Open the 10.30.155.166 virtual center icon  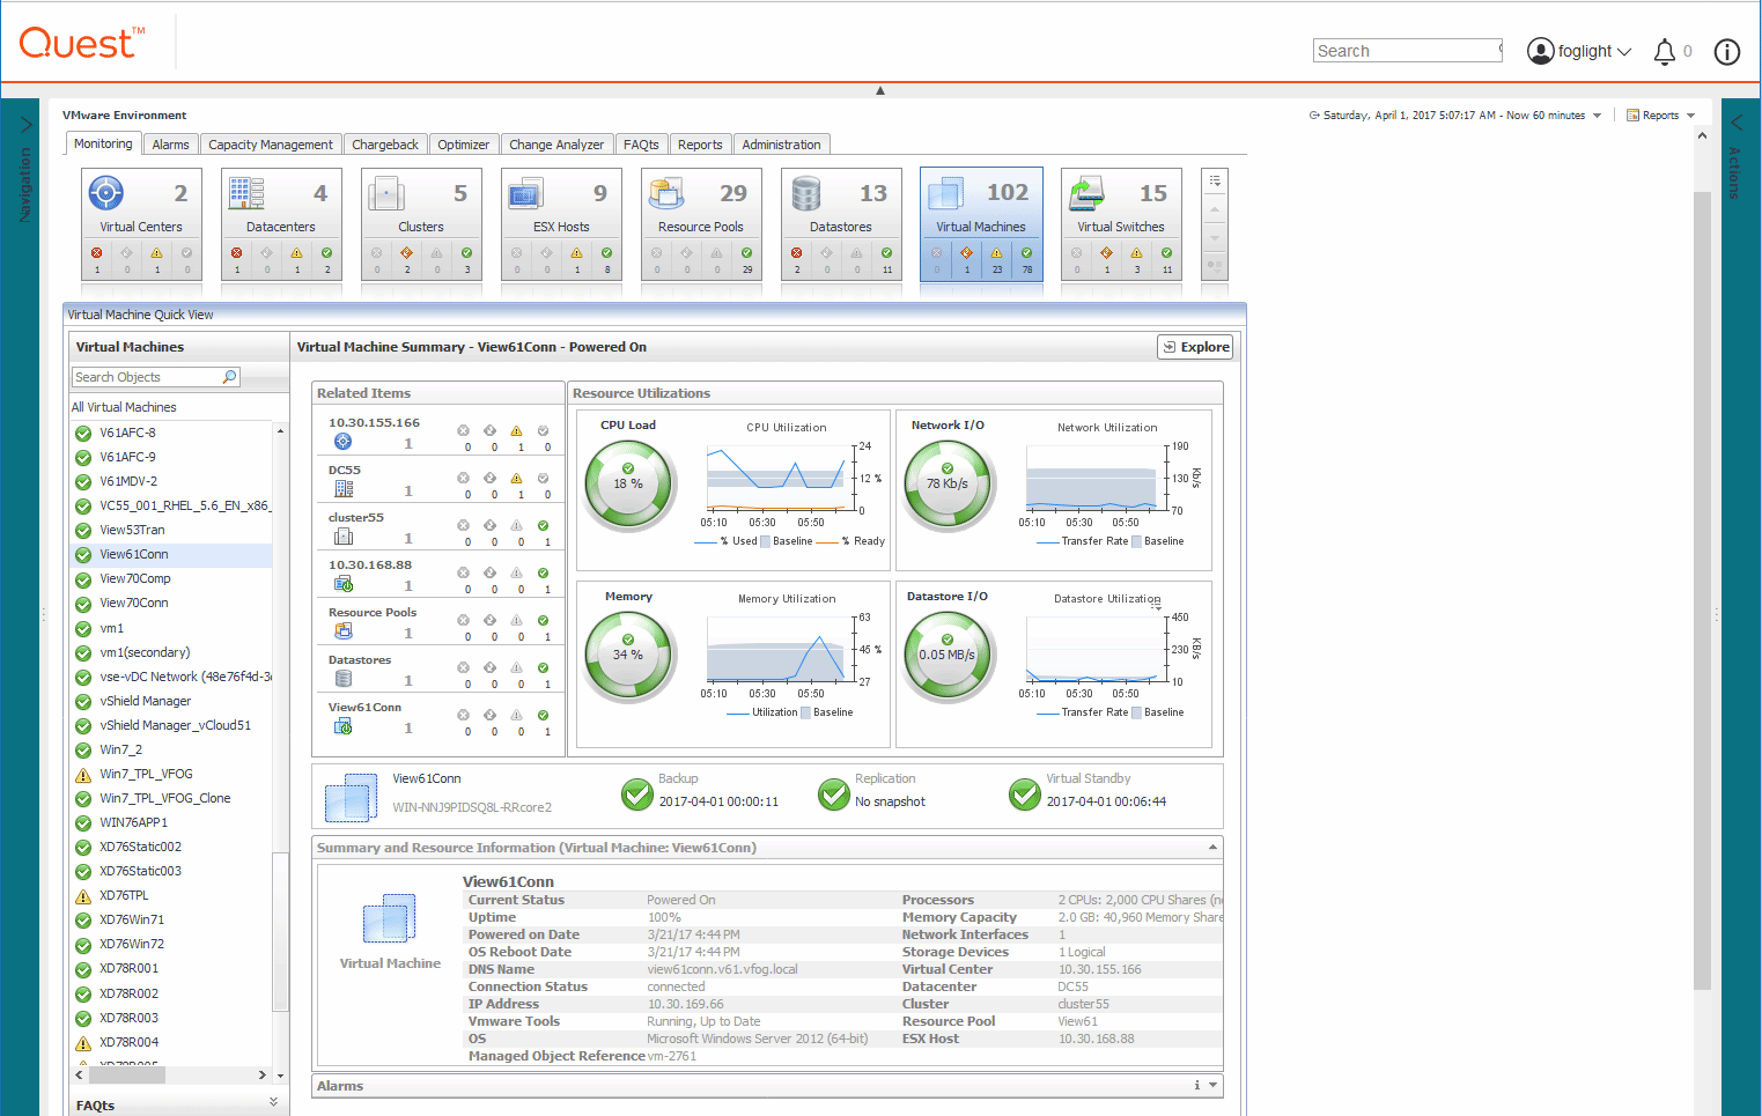tap(343, 441)
